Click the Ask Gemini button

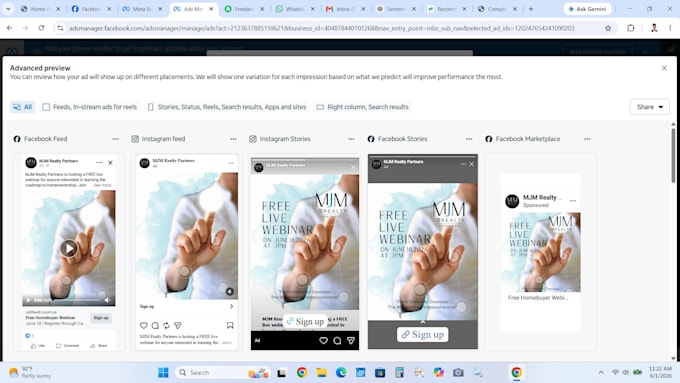(x=587, y=9)
